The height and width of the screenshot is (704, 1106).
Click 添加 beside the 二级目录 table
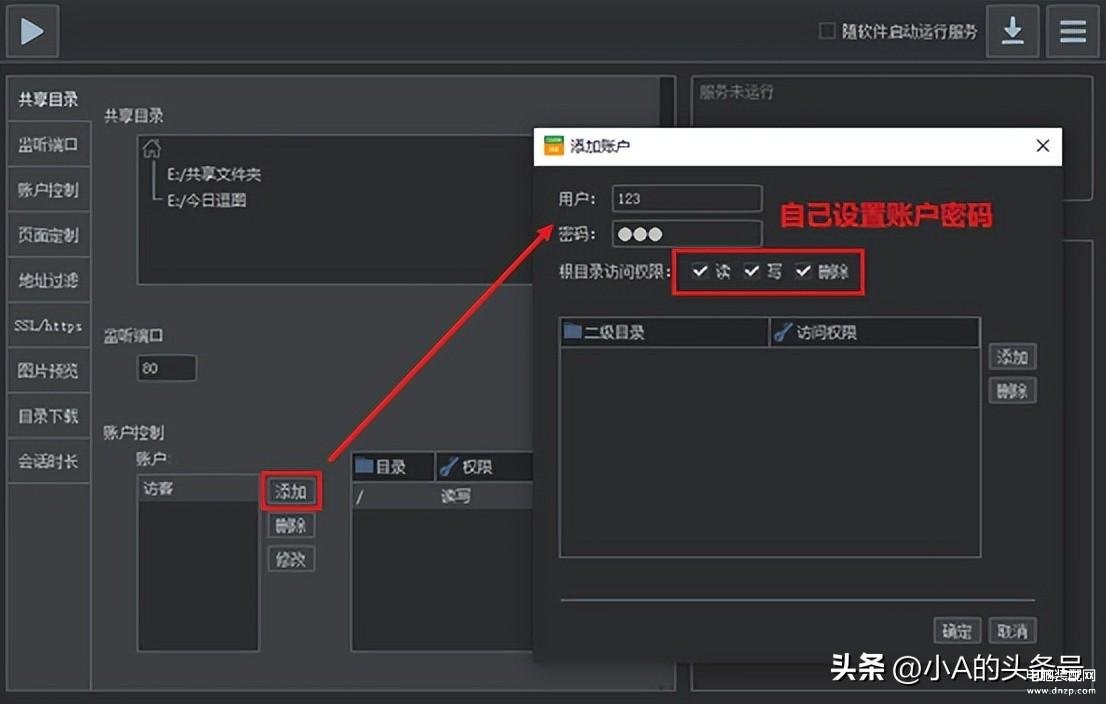coord(1012,357)
